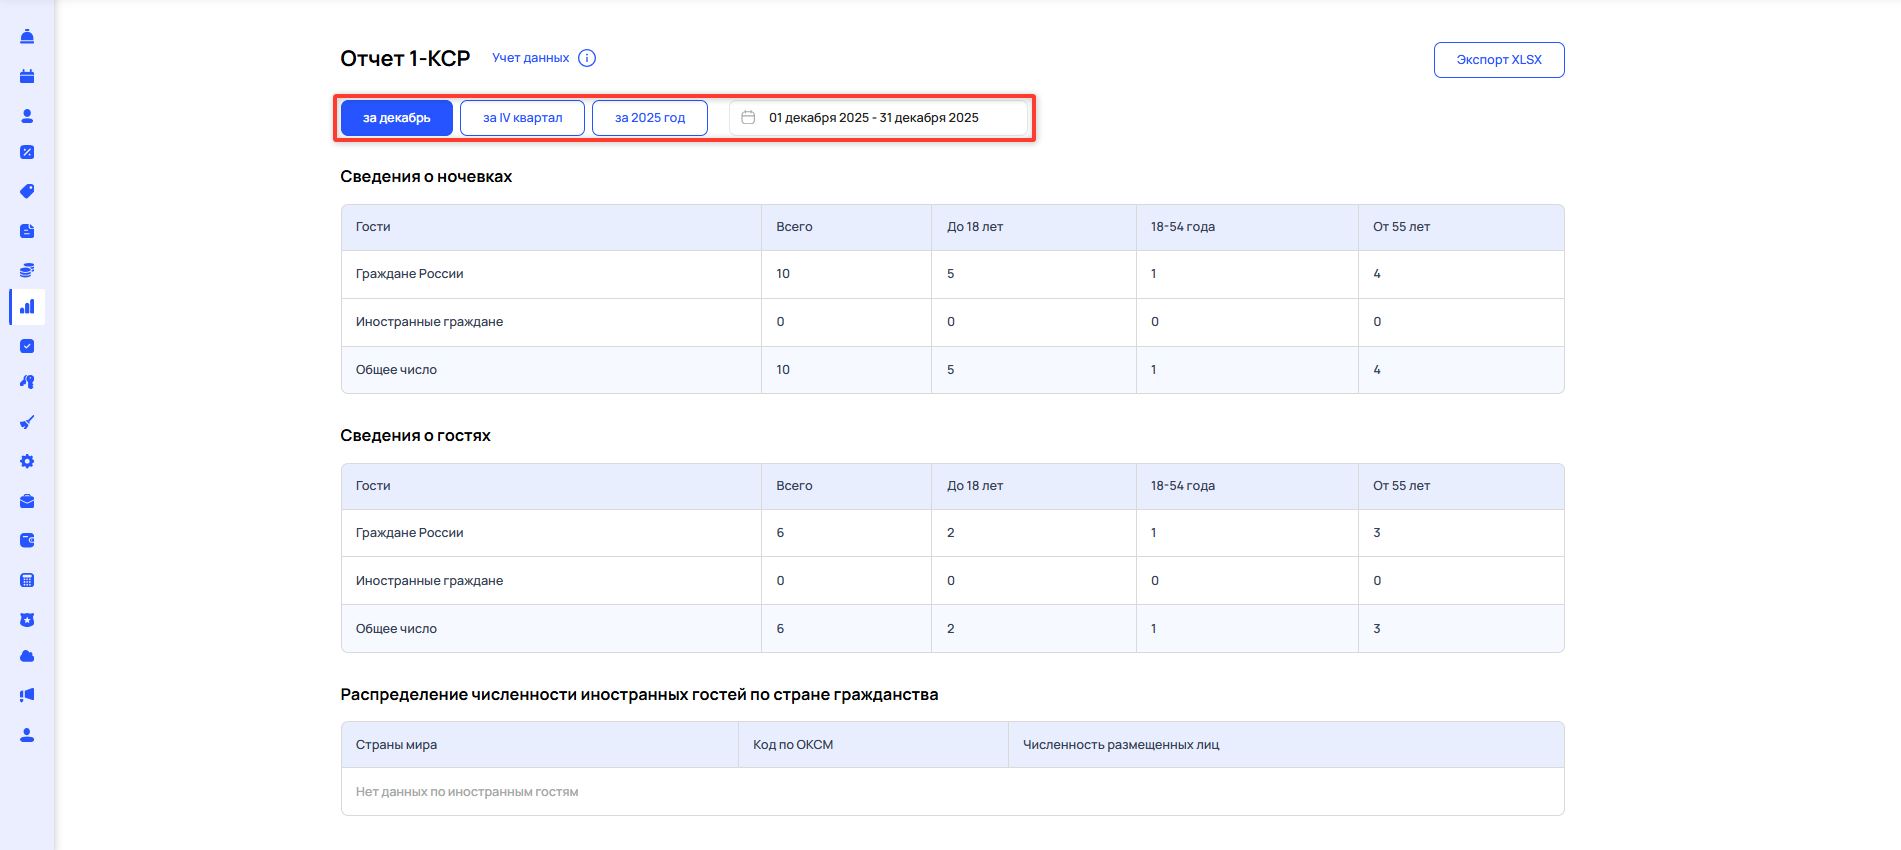1901x850 pixels.
Task: Select the "за декабрь" period tab
Action: [397, 118]
